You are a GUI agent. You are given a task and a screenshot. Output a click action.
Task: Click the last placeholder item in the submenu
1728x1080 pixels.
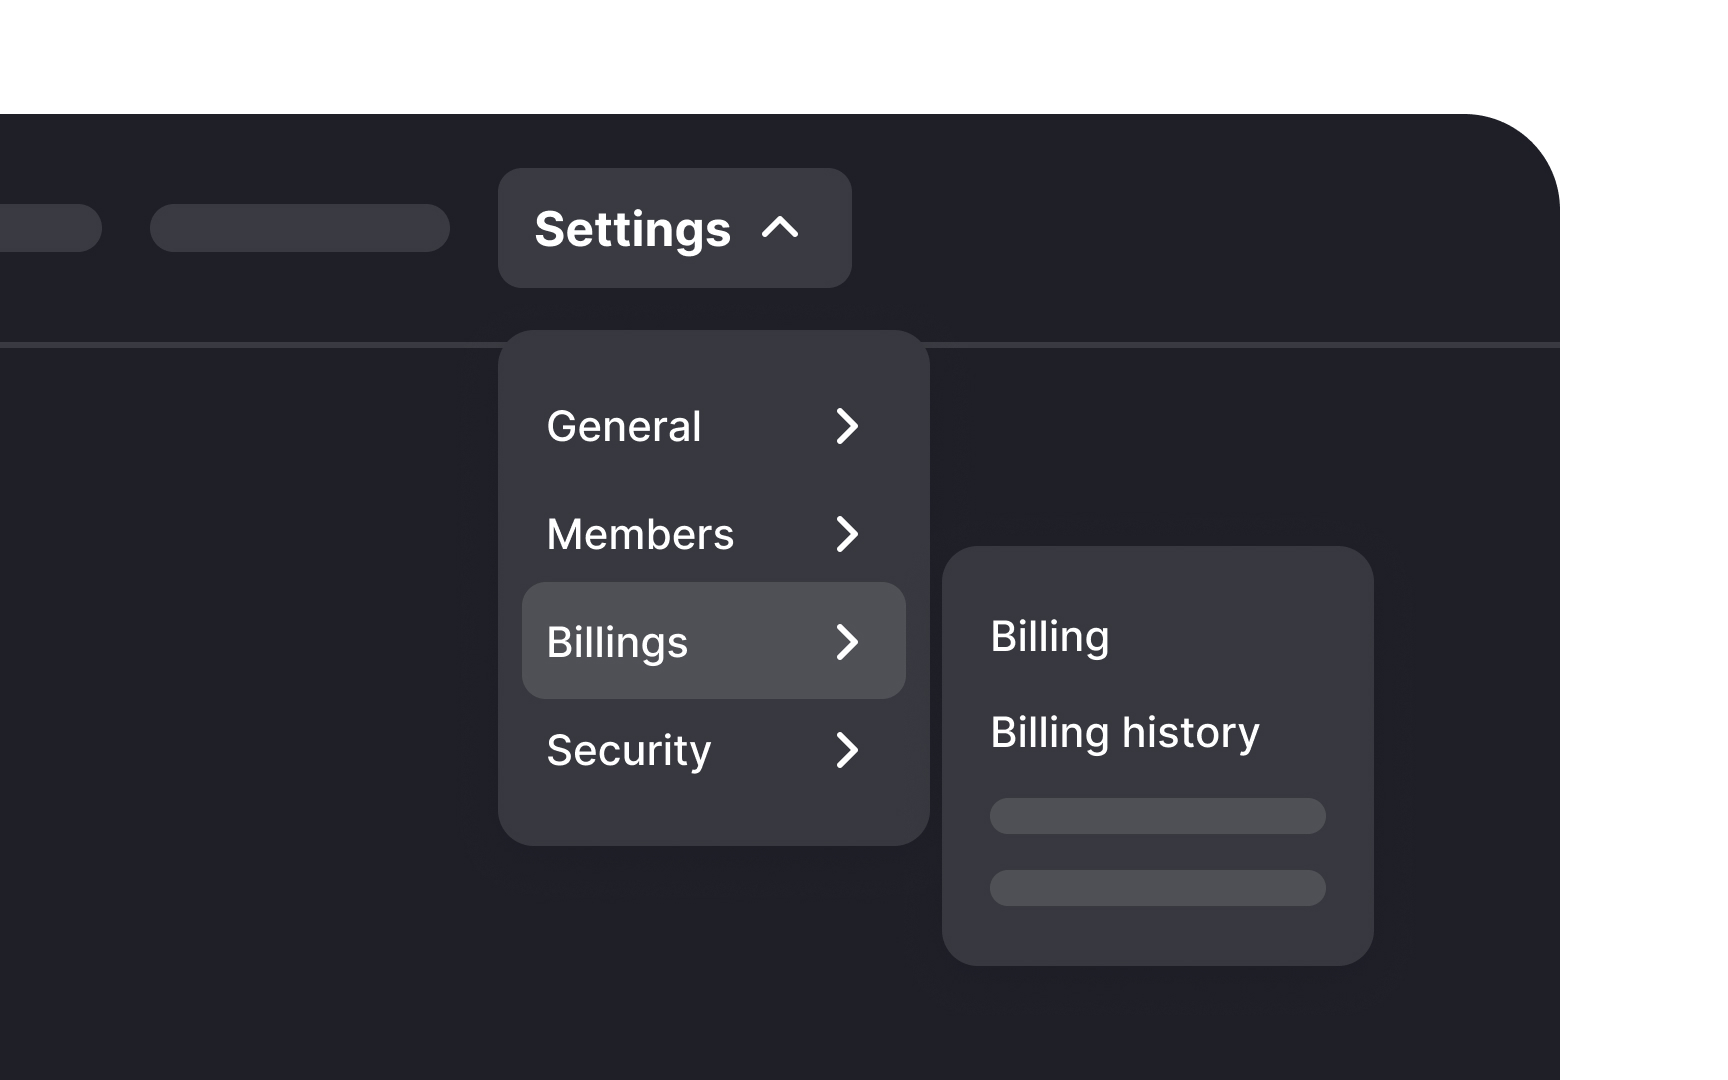(x=1157, y=888)
